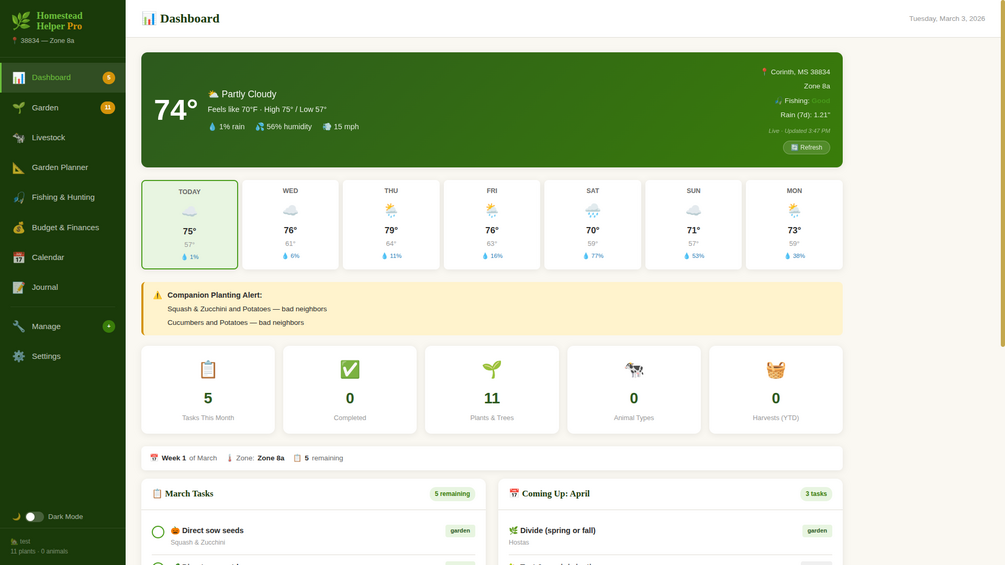Image resolution: width=1005 pixels, height=565 pixels.
Task: Click the 3 tasks badge for April
Action: tap(816, 494)
